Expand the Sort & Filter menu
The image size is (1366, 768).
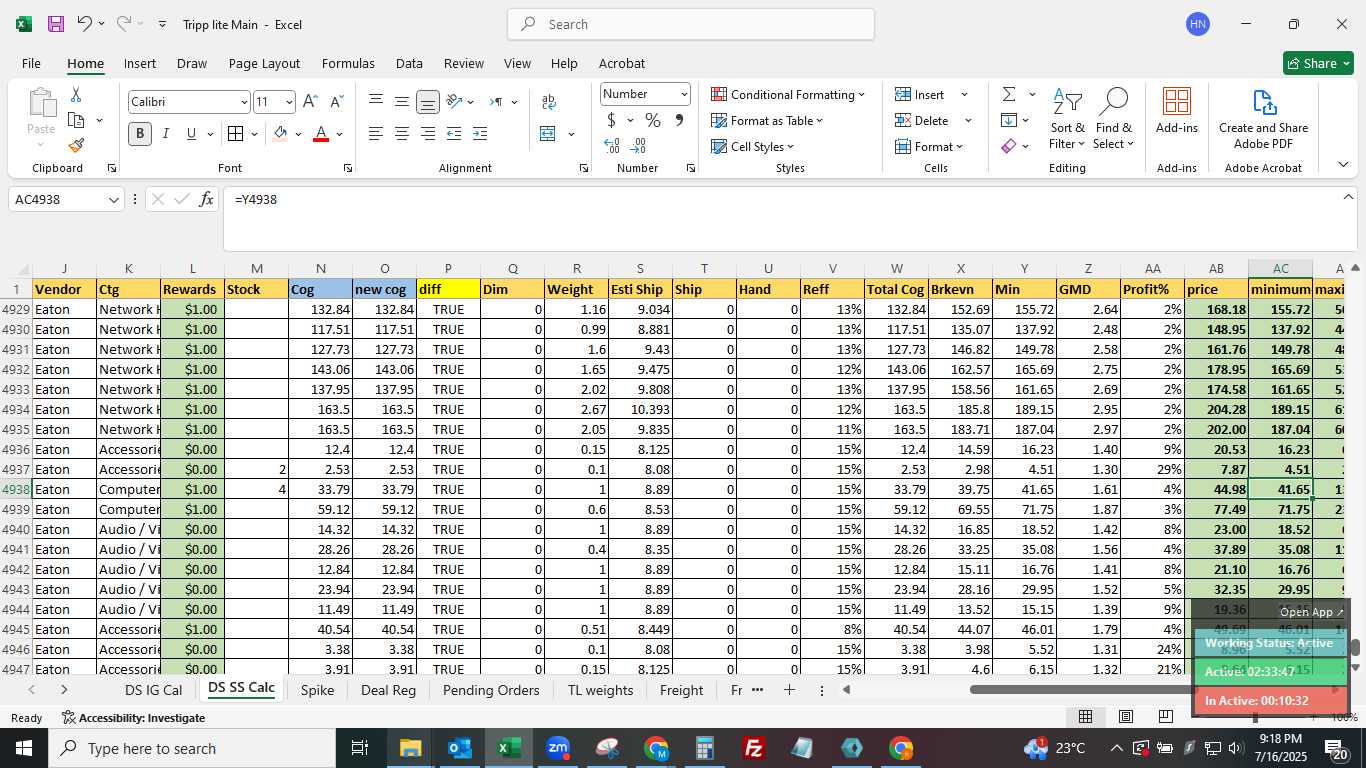click(x=1068, y=119)
